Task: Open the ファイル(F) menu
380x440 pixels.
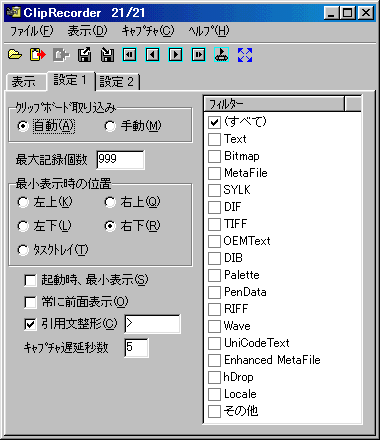Action: click(x=32, y=31)
